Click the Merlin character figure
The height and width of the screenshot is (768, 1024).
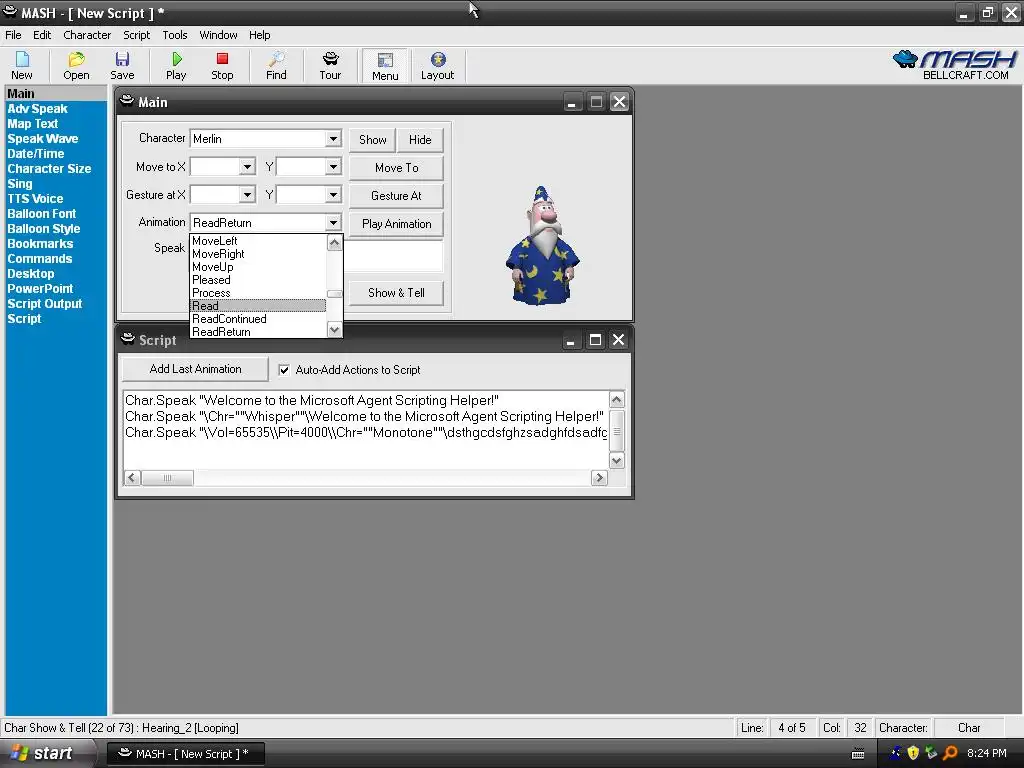pos(542,246)
